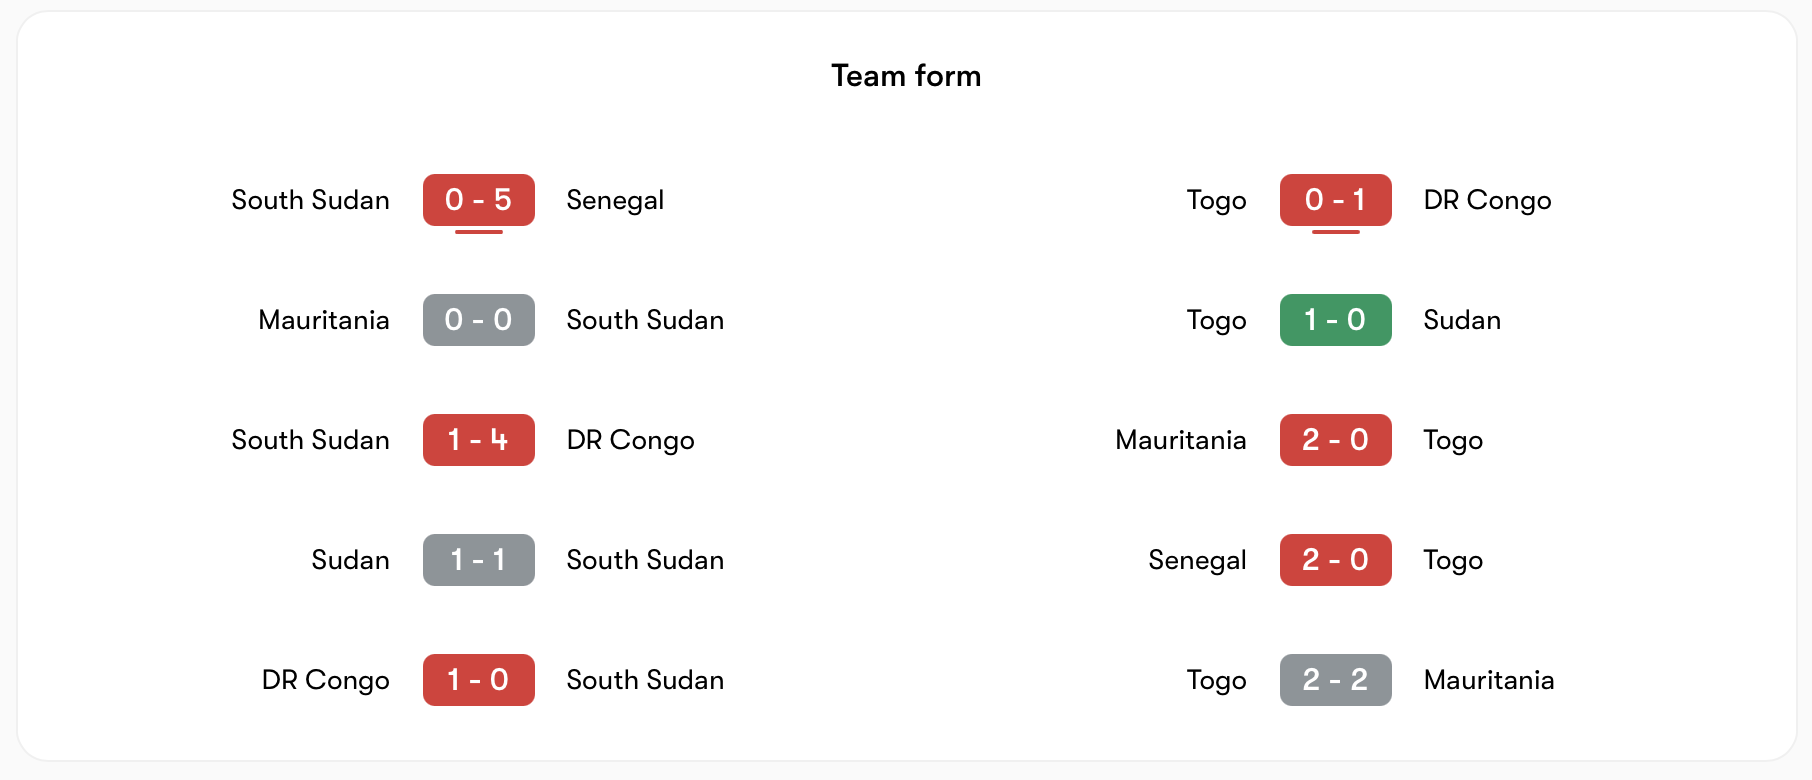Screen dimensions: 1812x780
Task: Open the 0 - 1 Togo vs DR Congo score
Action: point(1335,200)
